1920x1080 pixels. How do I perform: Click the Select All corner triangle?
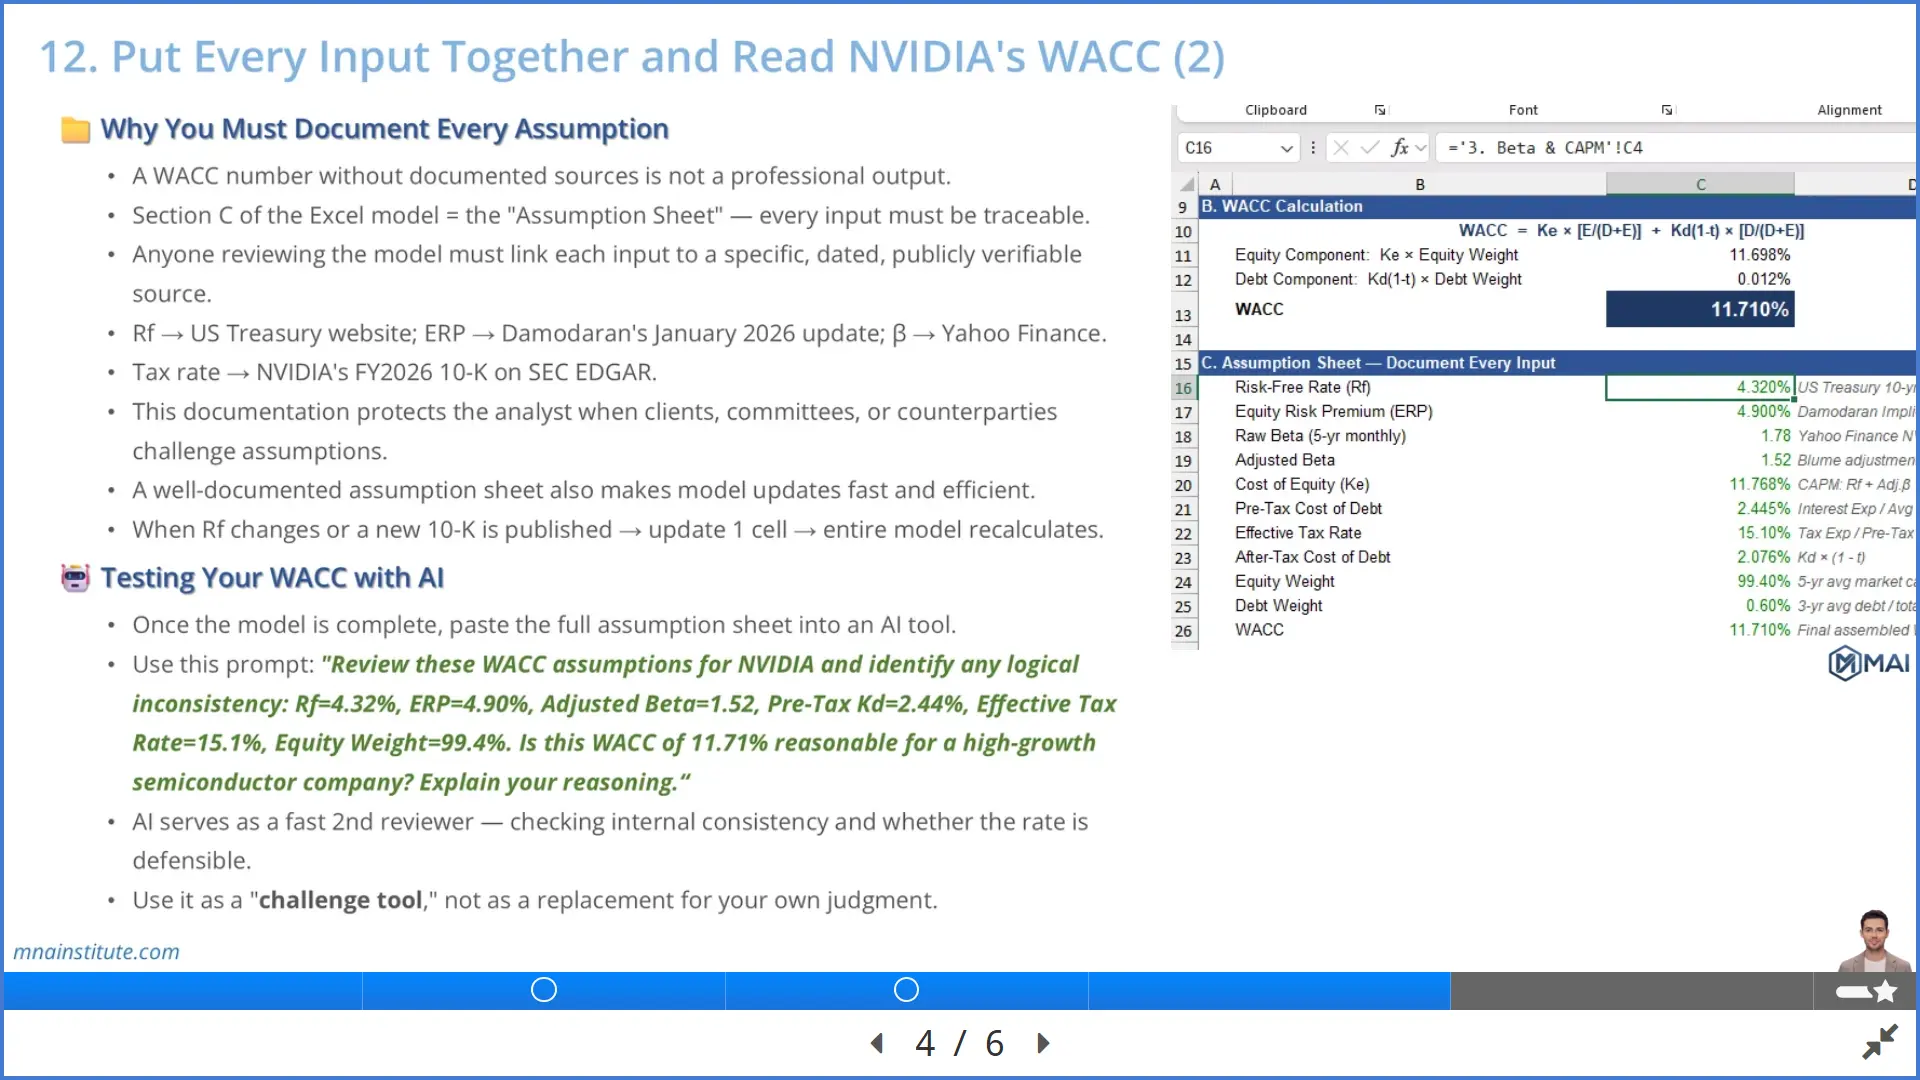tap(1187, 184)
